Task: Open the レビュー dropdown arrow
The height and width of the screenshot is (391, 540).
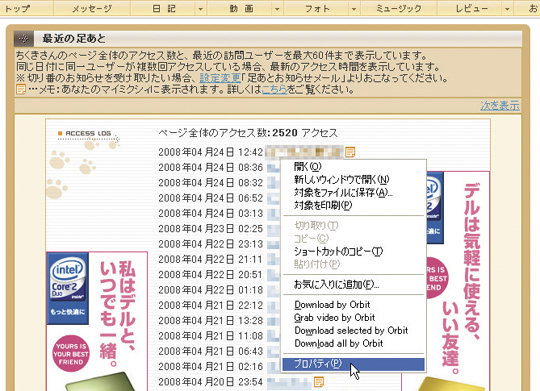Action: point(507,9)
